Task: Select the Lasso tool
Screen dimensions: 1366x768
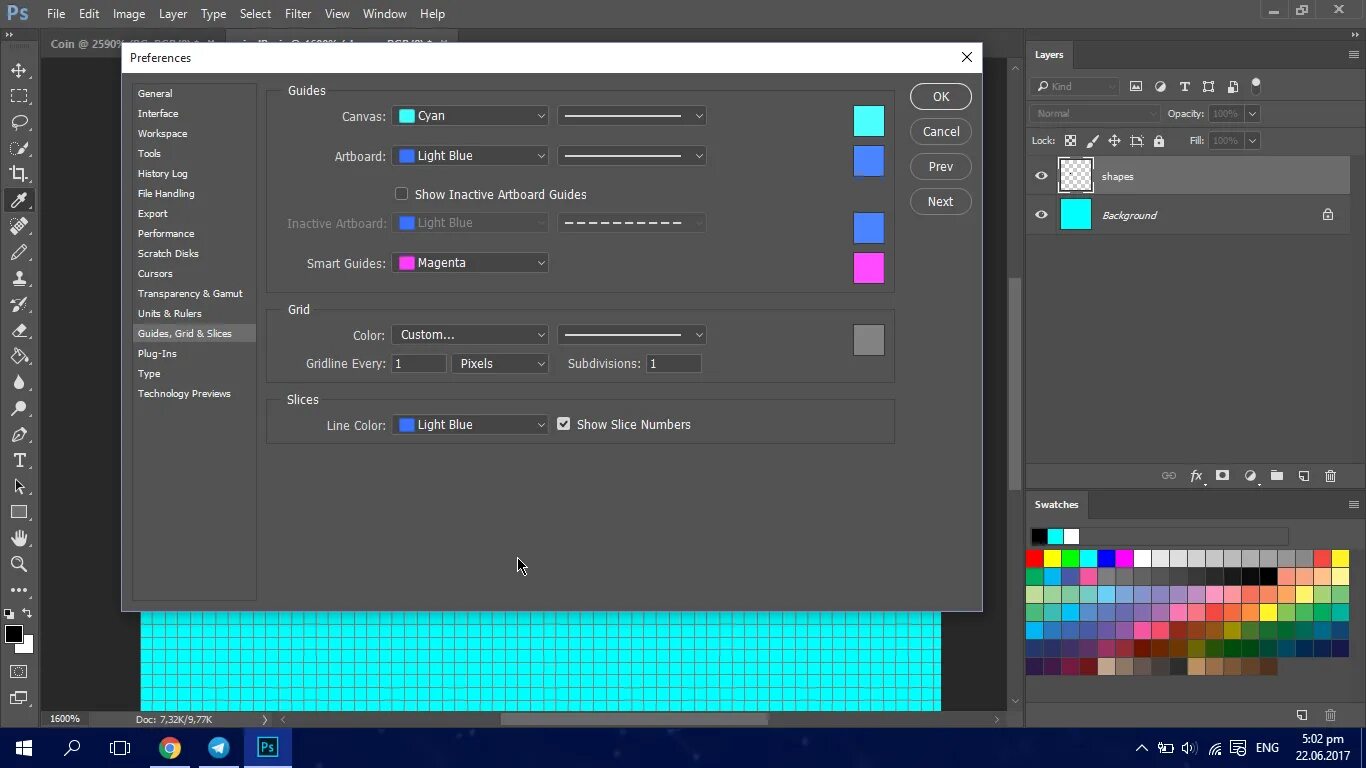Action: pos(18,122)
